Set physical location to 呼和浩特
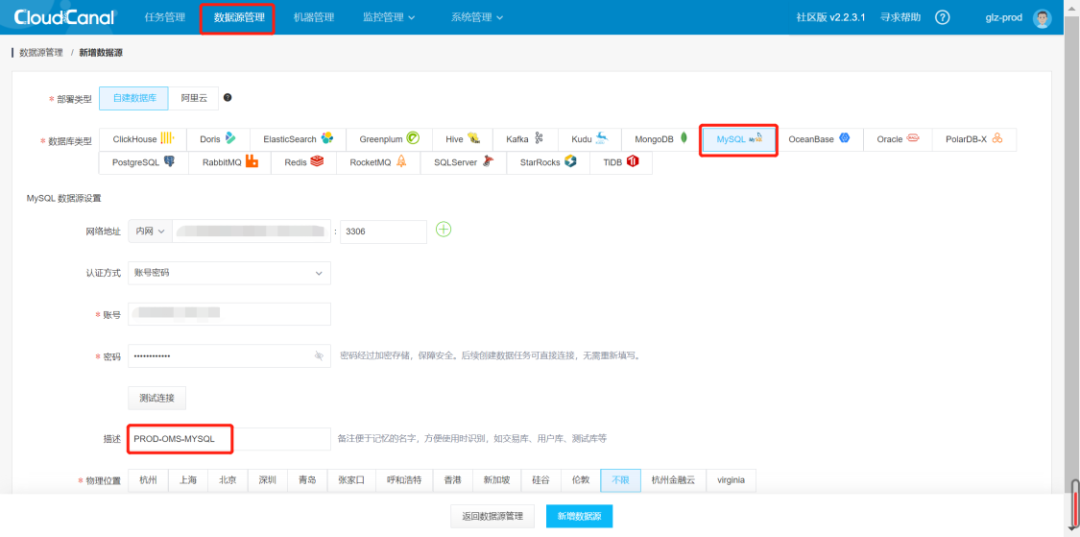This screenshot has width=1080, height=537. [404, 481]
